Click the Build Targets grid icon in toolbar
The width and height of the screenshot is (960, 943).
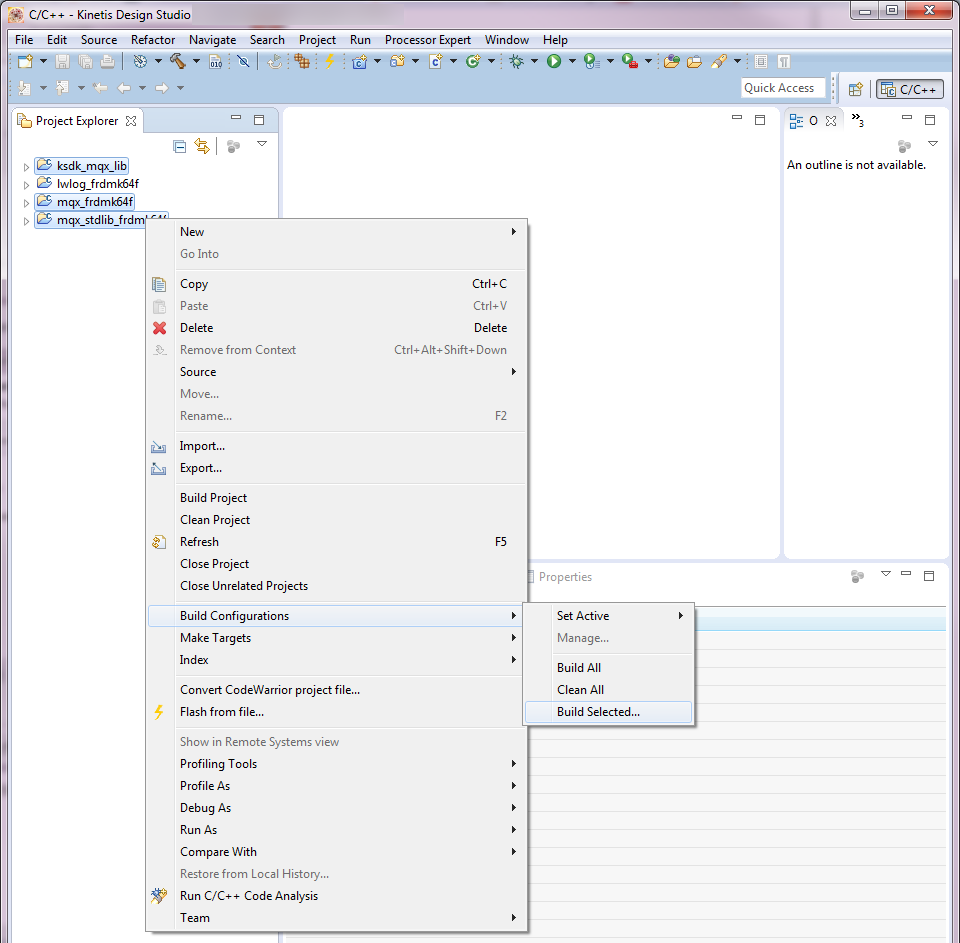[x=302, y=61]
